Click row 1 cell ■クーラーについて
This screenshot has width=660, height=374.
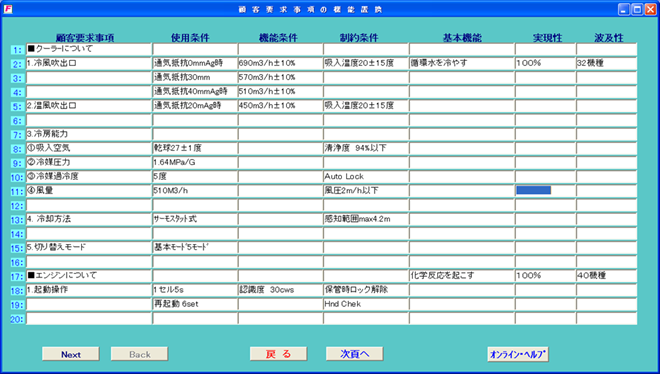tap(89, 49)
